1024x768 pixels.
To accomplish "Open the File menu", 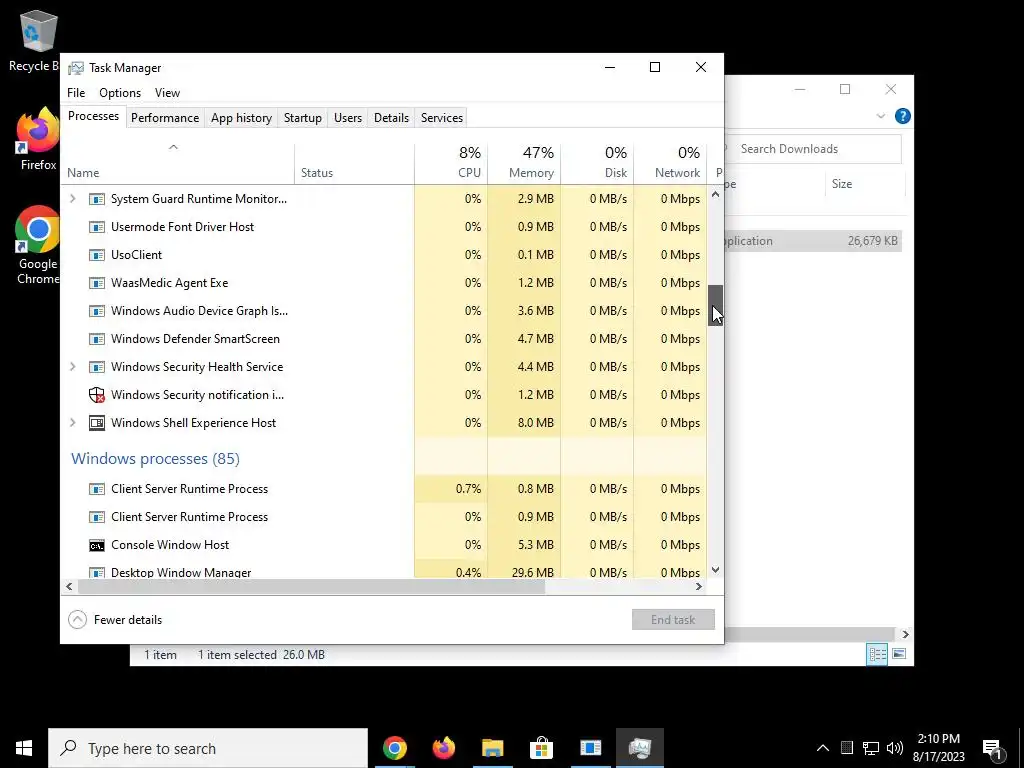I will [x=76, y=93].
